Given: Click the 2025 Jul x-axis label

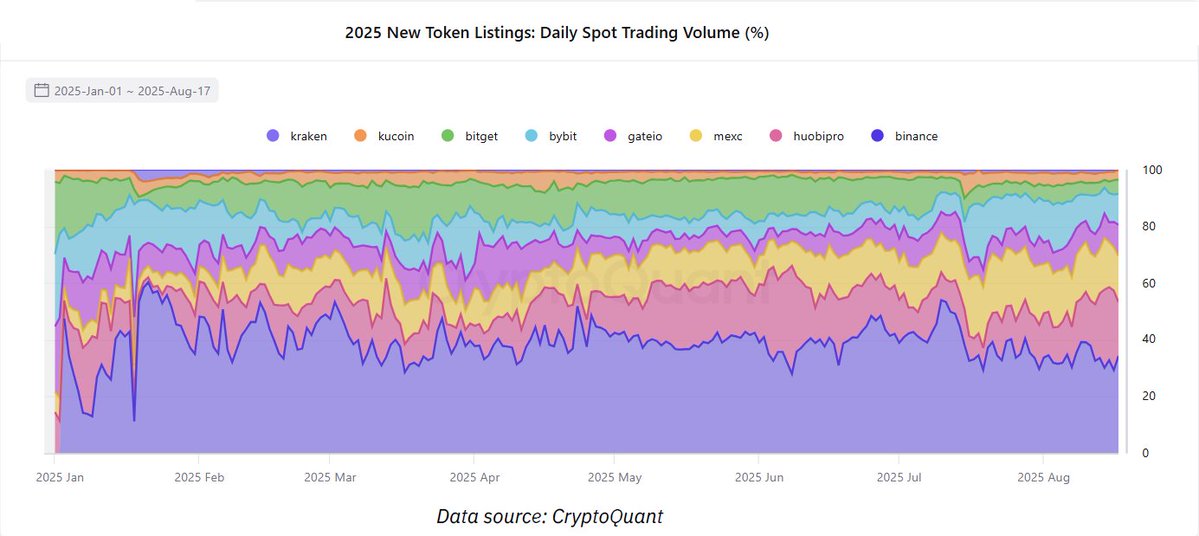Looking at the screenshot, I should point(898,478).
